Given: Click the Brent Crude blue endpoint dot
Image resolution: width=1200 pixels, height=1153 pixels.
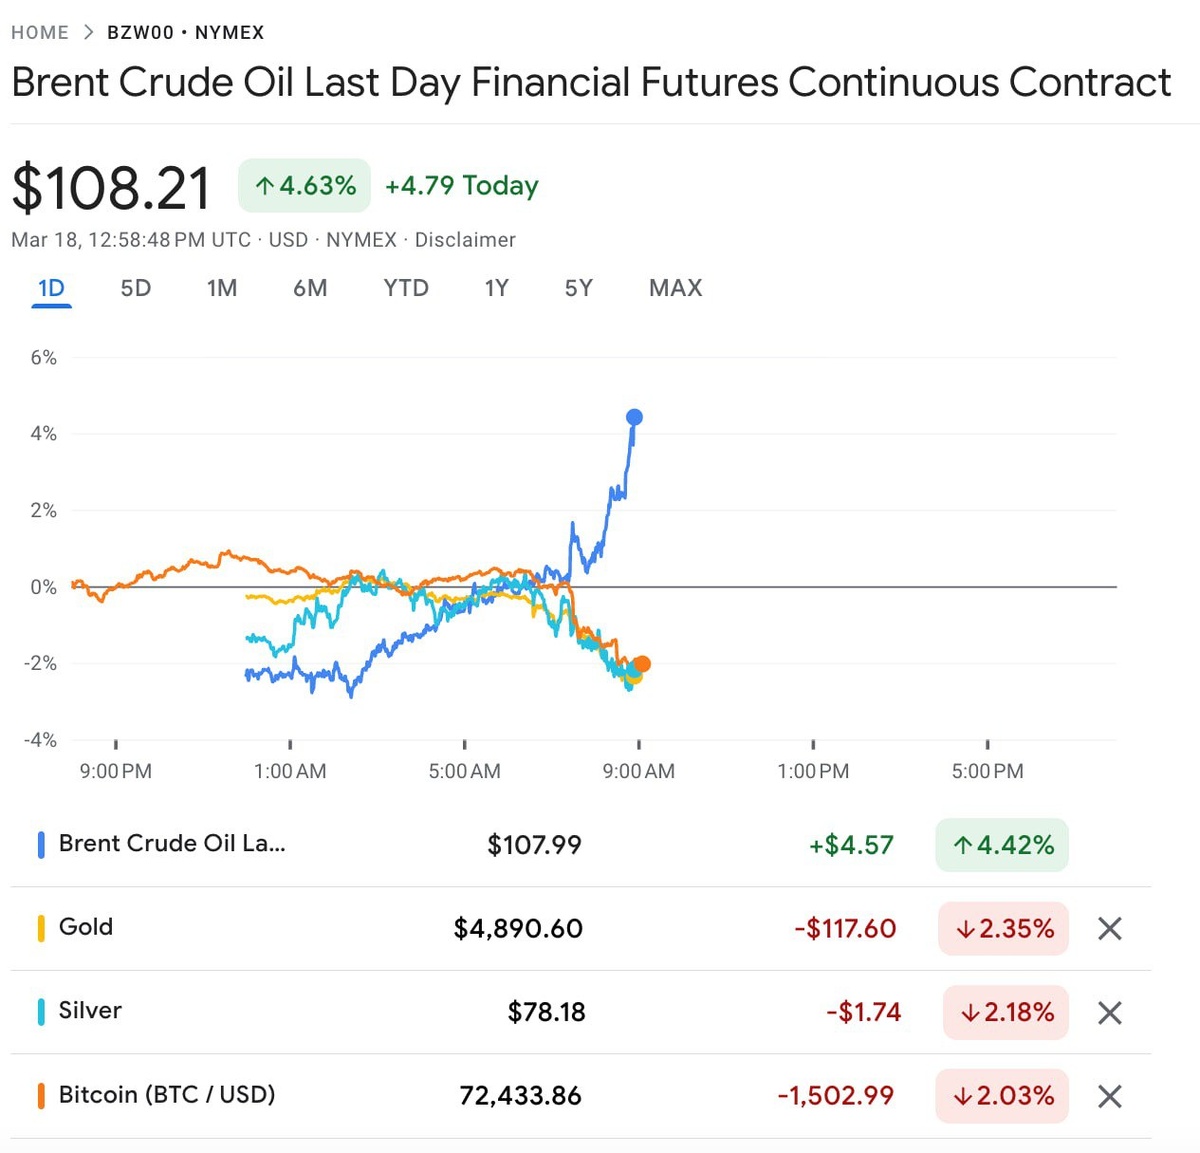Looking at the screenshot, I should tap(634, 417).
